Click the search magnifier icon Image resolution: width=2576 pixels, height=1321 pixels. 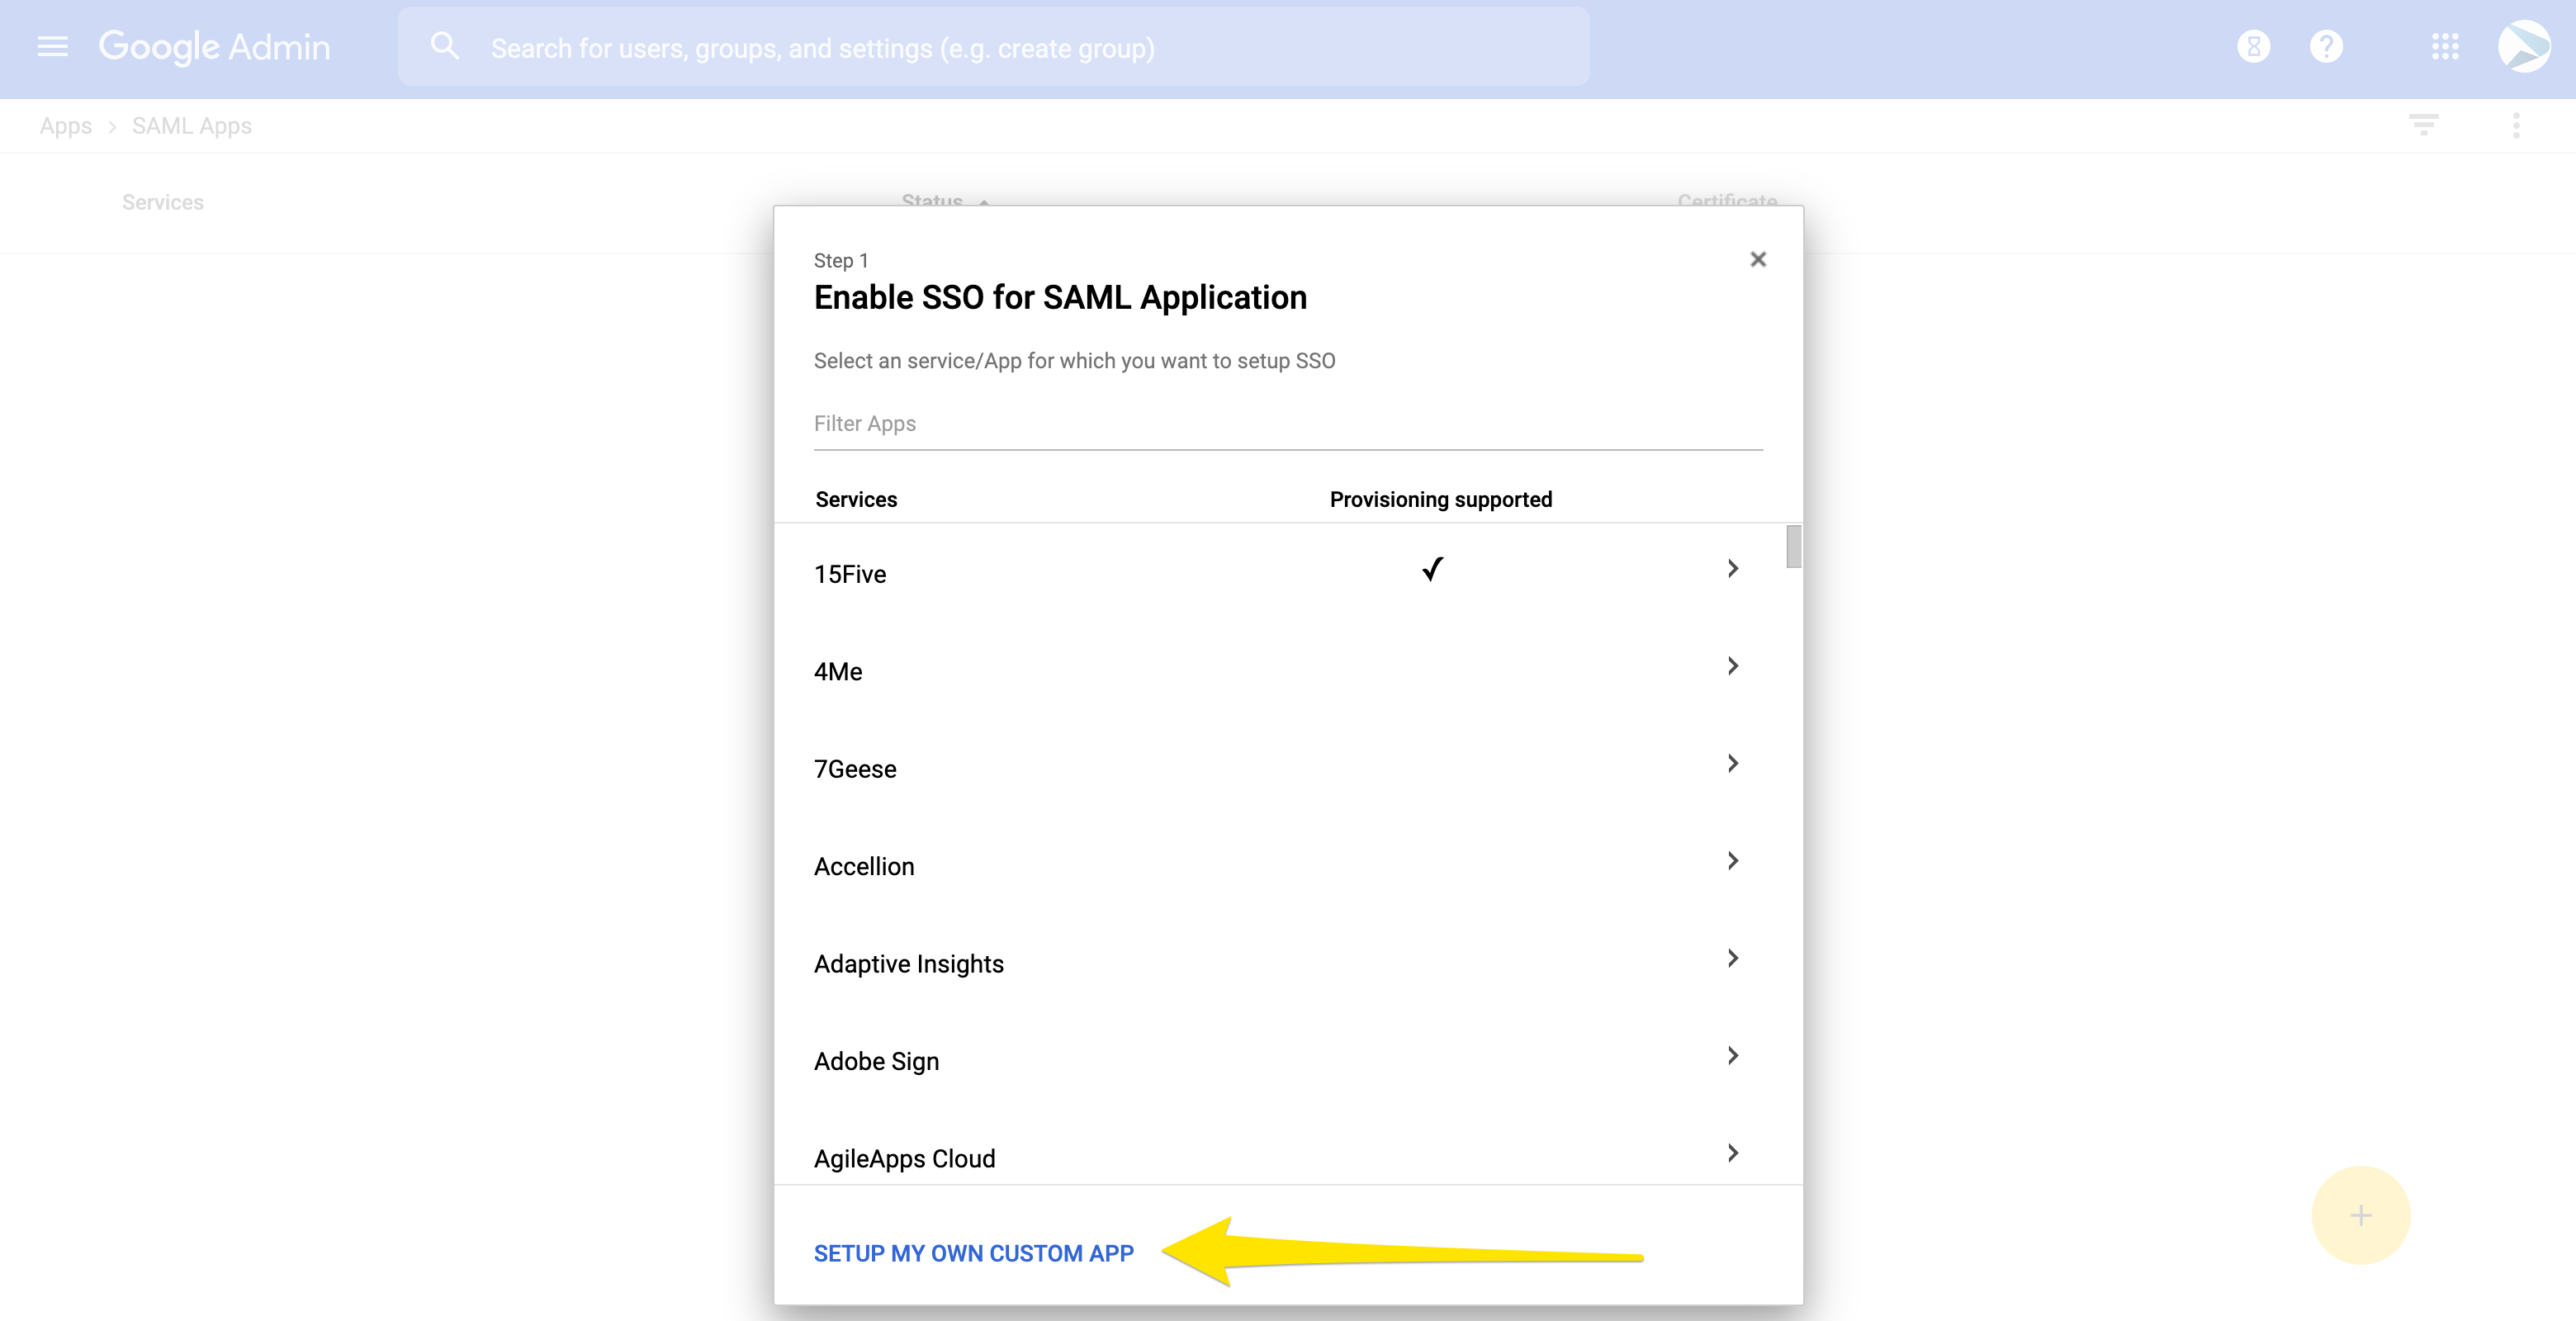click(445, 47)
